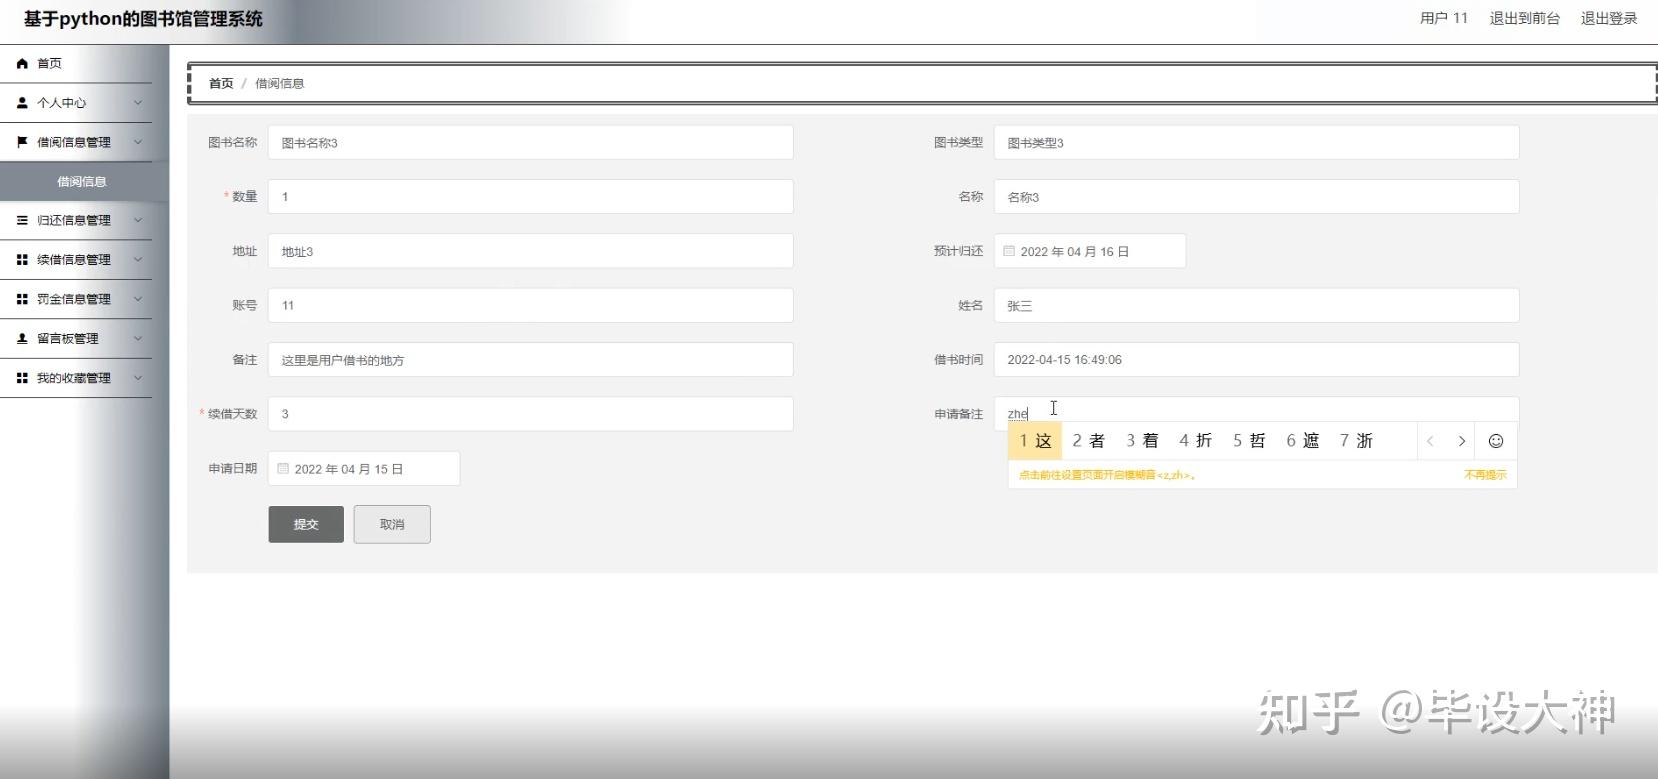The width and height of the screenshot is (1658, 779).
Task: Click the person icon for 个人中心
Action: [x=22, y=102]
